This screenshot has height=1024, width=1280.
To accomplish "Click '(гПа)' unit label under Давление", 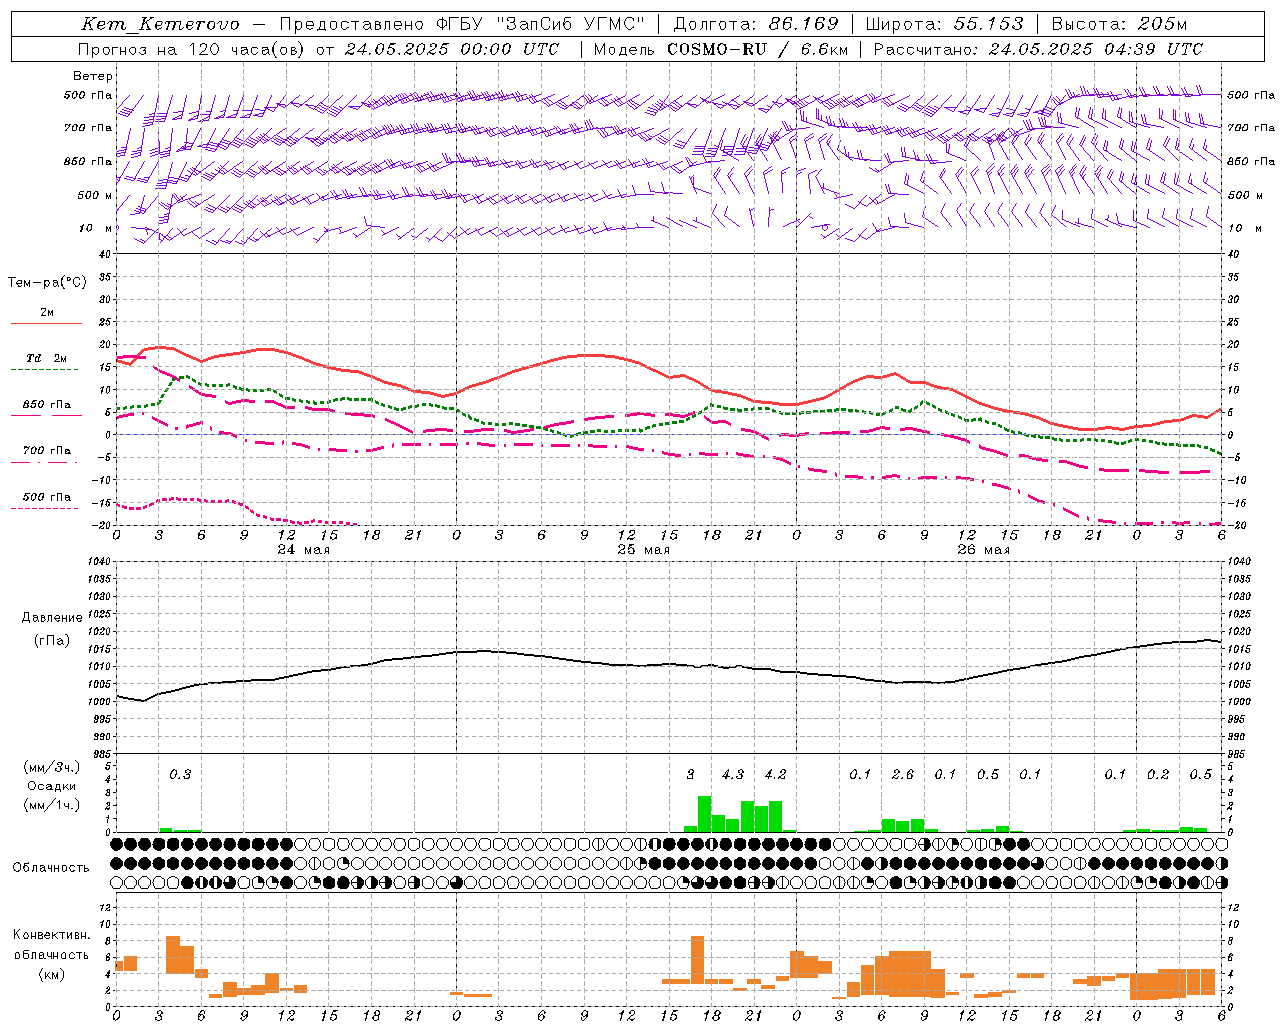I will click(52, 641).
